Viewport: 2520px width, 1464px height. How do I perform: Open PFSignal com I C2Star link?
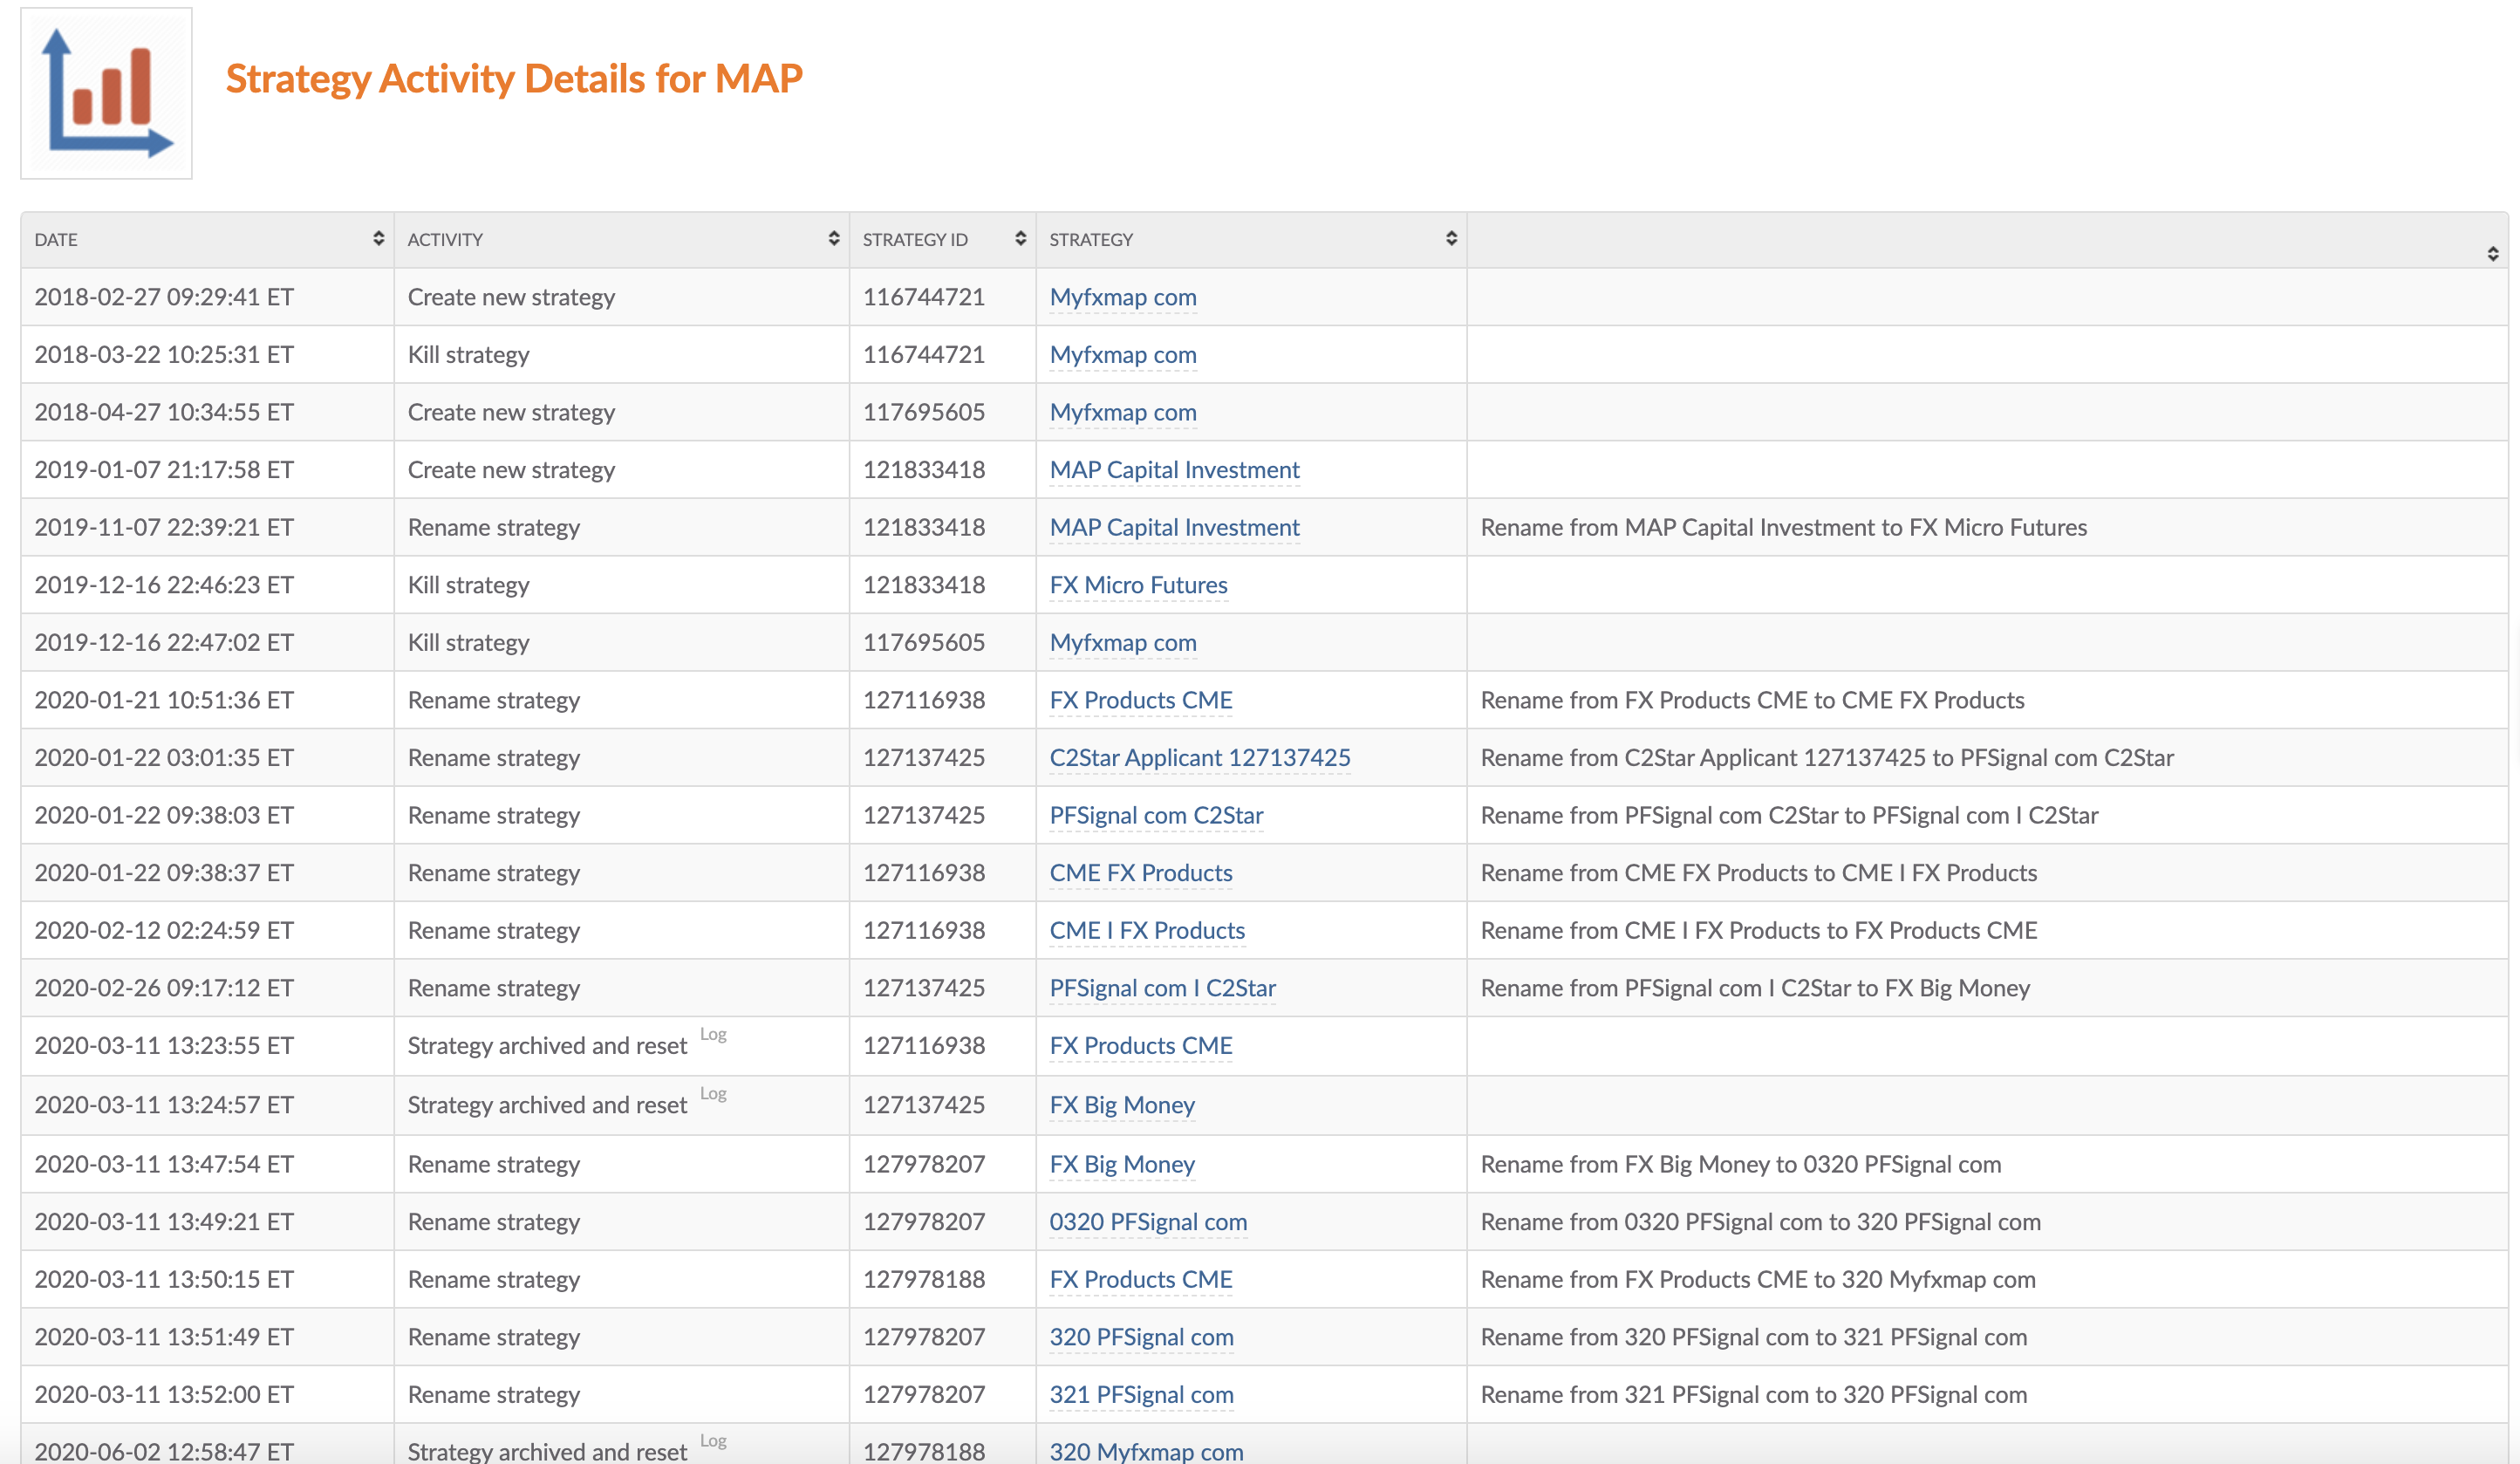(1162, 988)
